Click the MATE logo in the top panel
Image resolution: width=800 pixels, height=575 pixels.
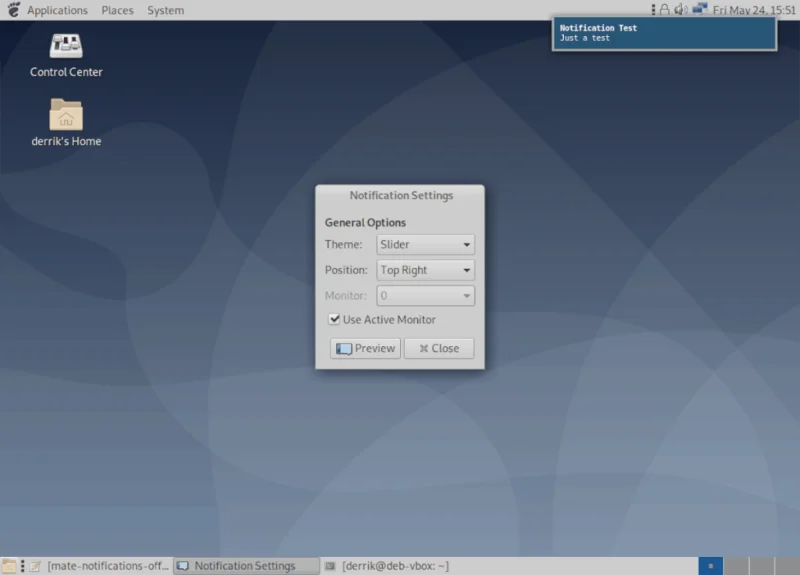point(13,10)
